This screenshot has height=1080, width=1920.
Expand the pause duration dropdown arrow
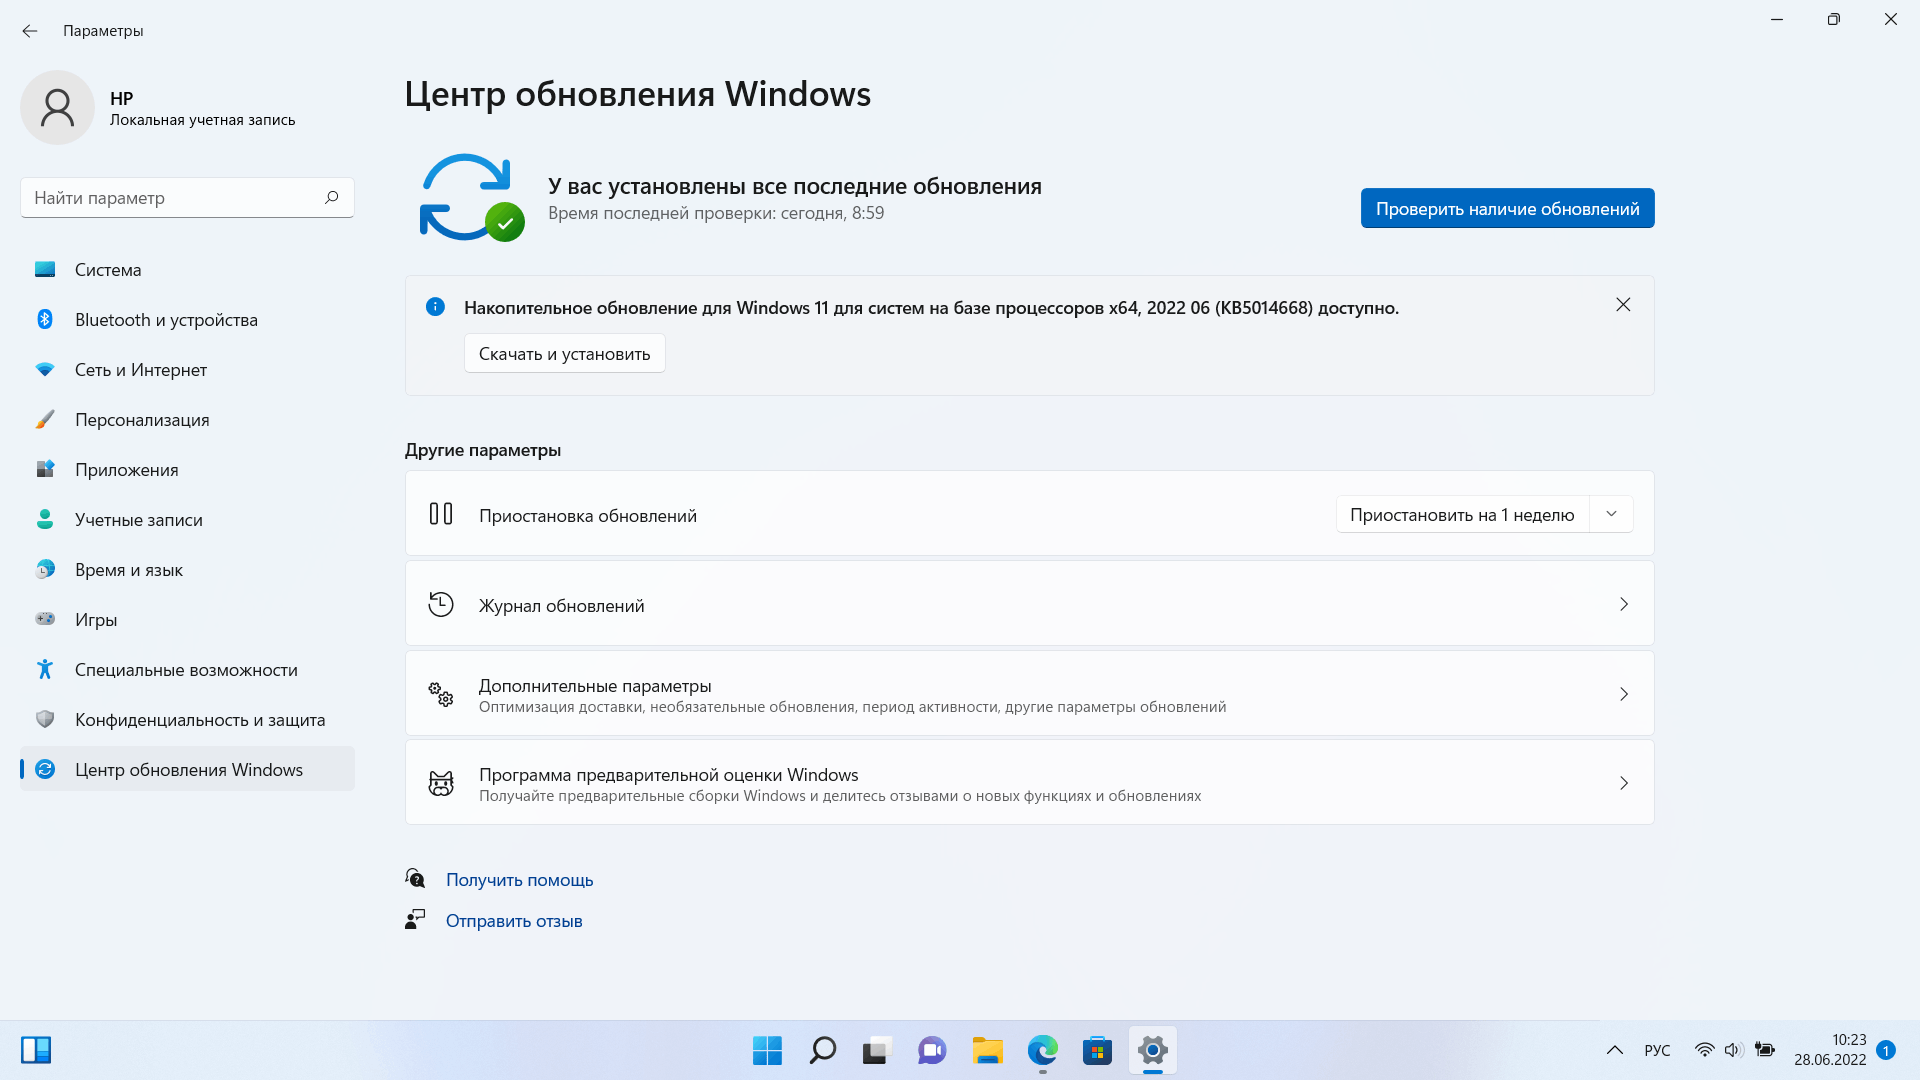point(1611,514)
